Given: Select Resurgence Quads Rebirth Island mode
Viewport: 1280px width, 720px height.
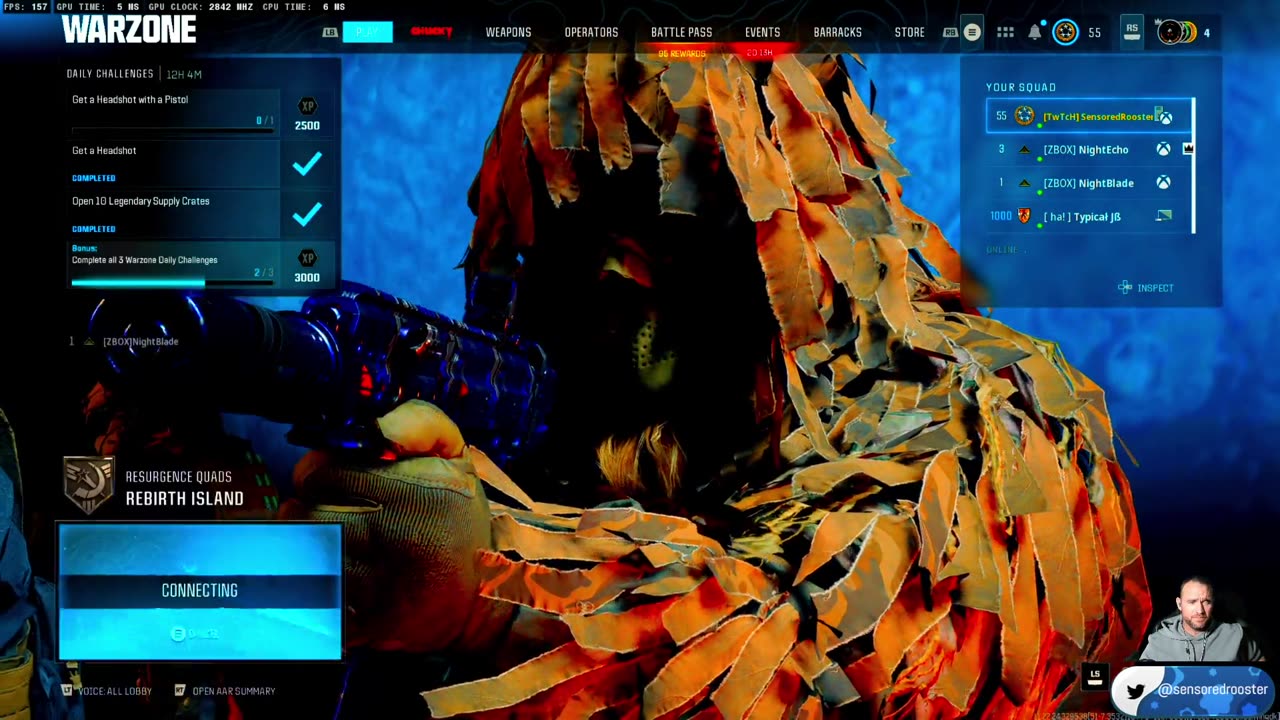Looking at the screenshot, I should (x=184, y=488).
